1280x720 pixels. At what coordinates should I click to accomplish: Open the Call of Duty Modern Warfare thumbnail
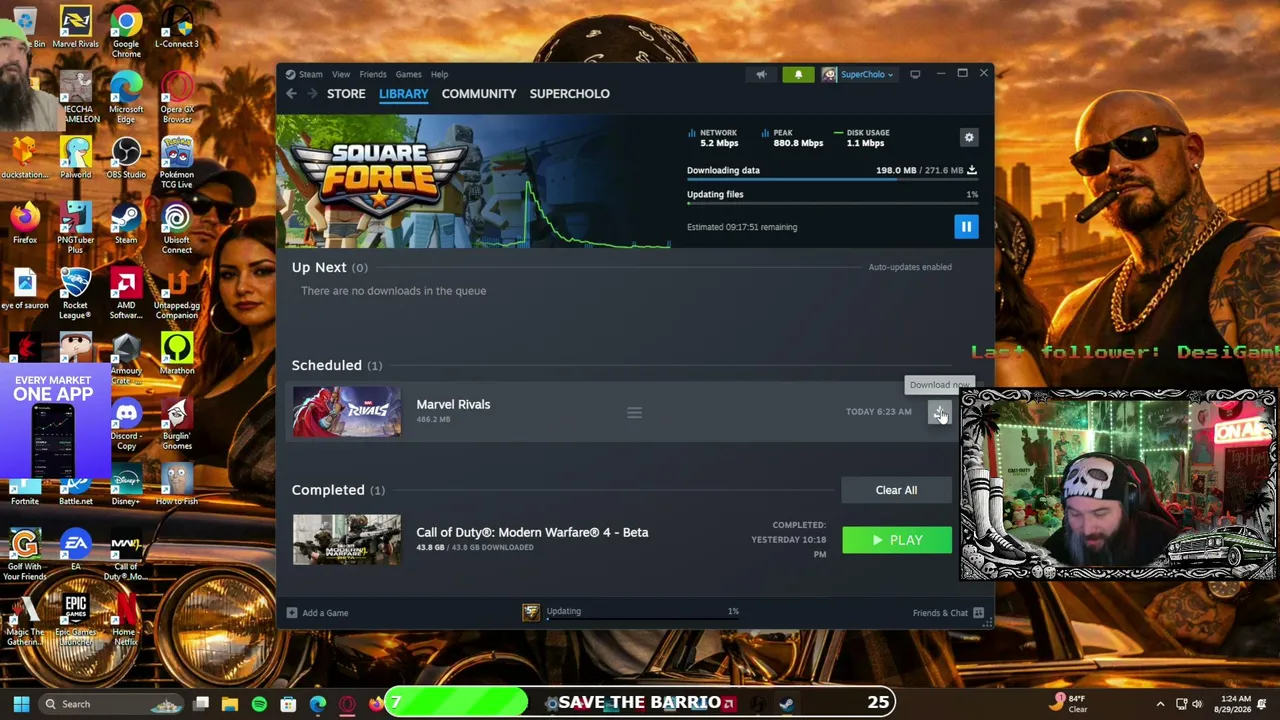[x=347, y=540]
